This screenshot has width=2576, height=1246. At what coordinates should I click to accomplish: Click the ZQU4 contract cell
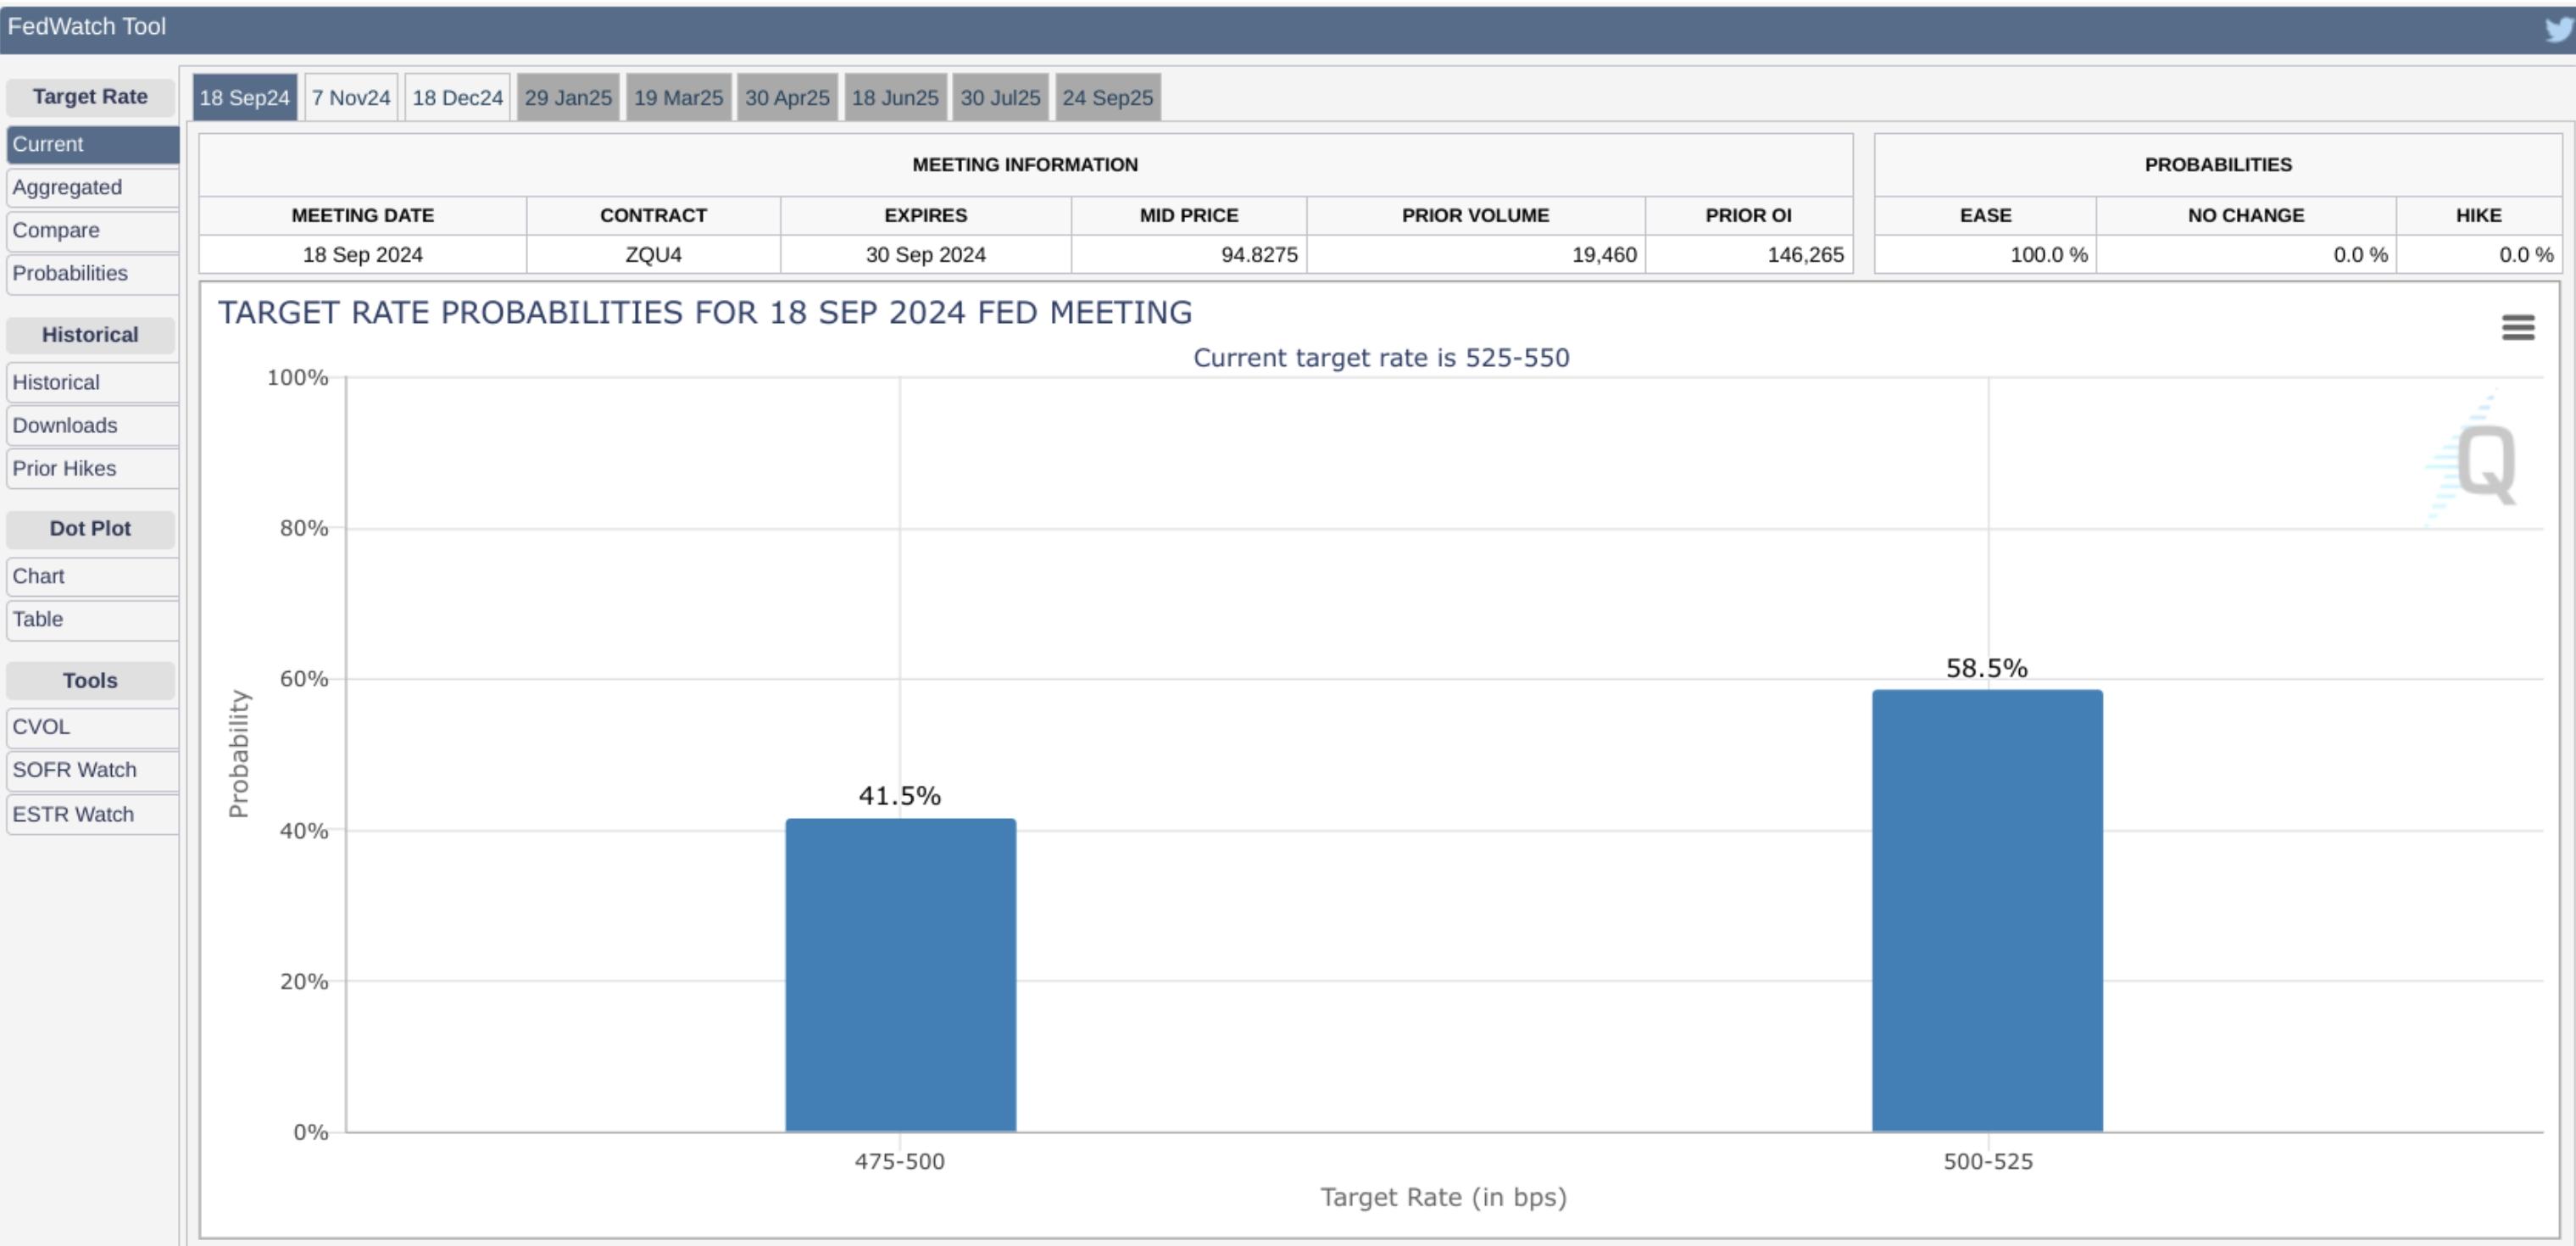coord(653,255)
